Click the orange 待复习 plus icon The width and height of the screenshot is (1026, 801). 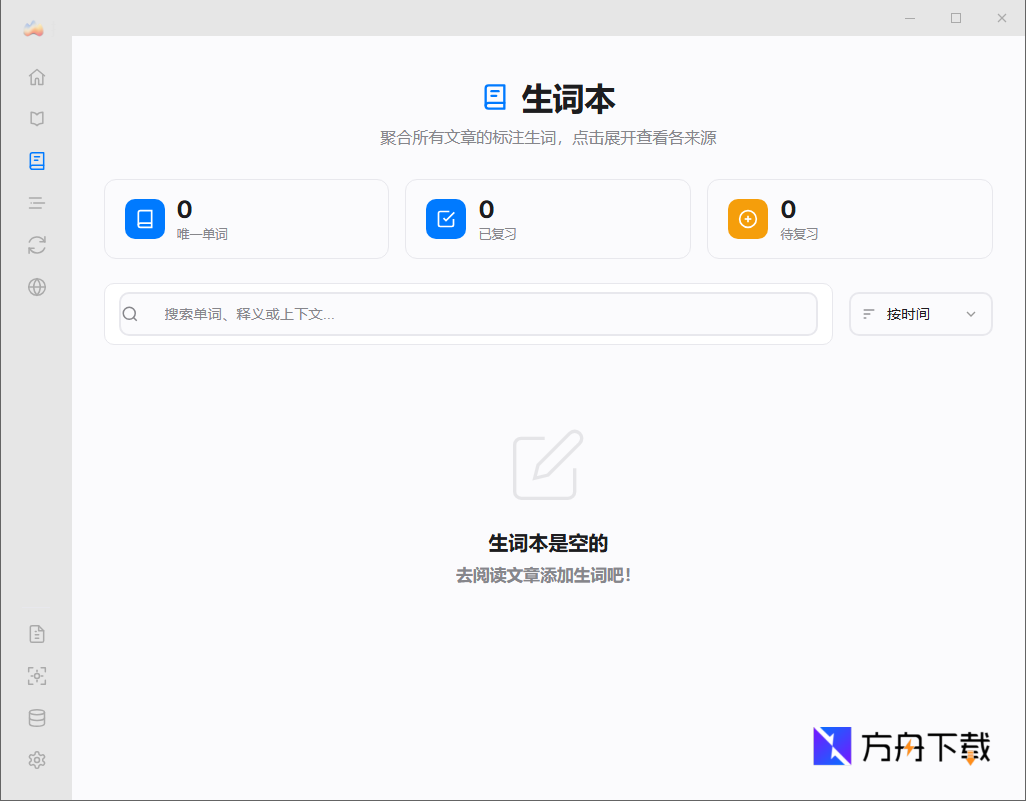747,218
